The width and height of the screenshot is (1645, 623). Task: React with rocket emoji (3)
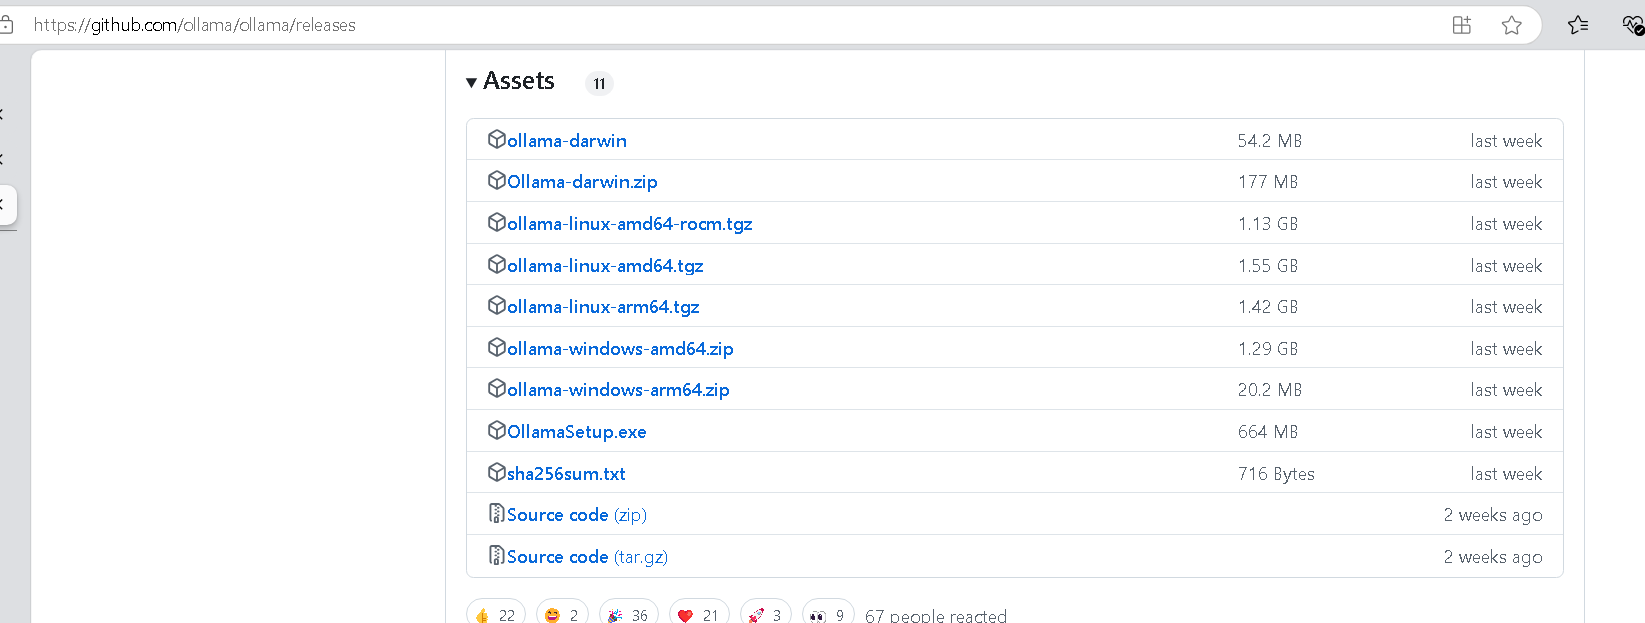pos(766,614)
